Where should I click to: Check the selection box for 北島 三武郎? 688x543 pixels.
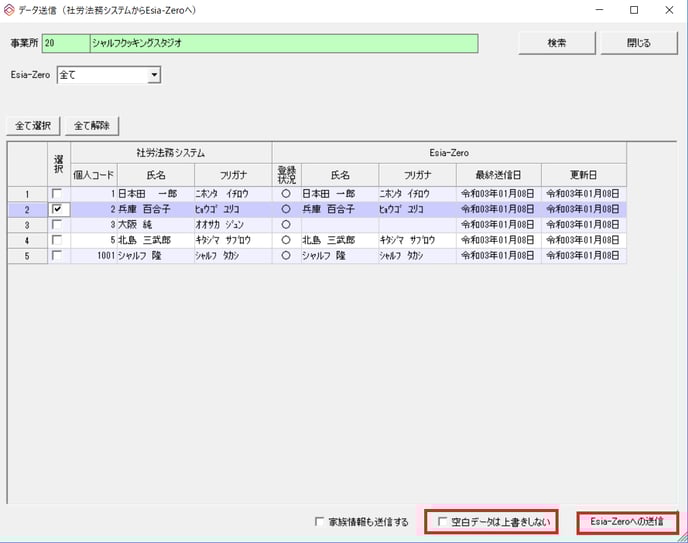57,240
